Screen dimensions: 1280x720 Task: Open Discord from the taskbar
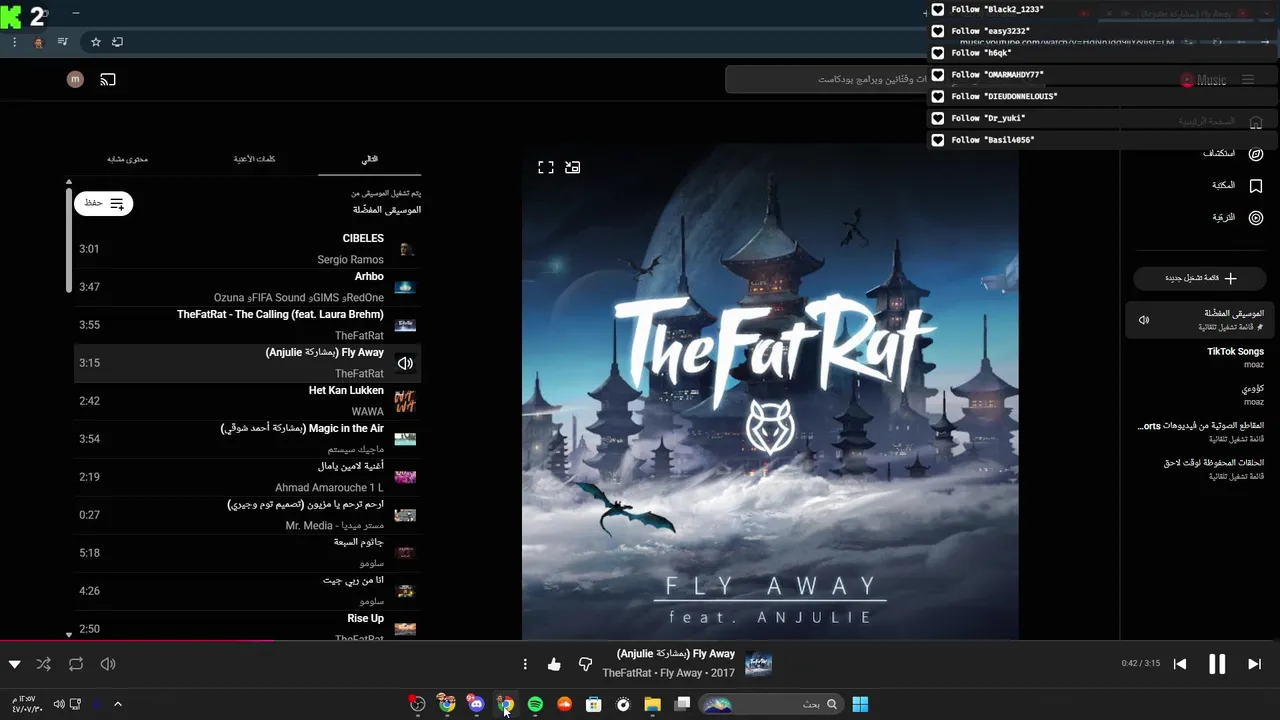coord(476,704)
